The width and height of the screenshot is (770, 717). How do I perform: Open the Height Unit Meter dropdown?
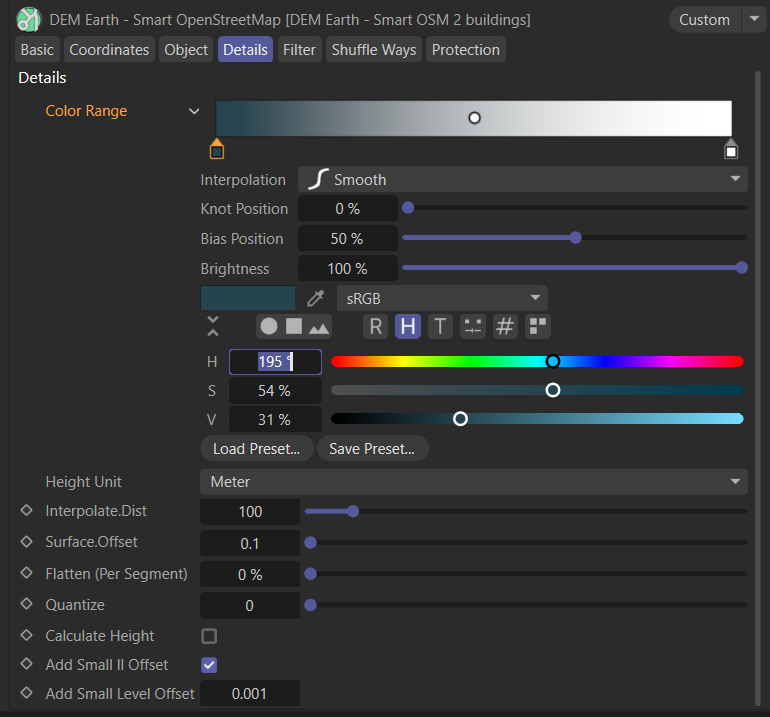(473, 482)
